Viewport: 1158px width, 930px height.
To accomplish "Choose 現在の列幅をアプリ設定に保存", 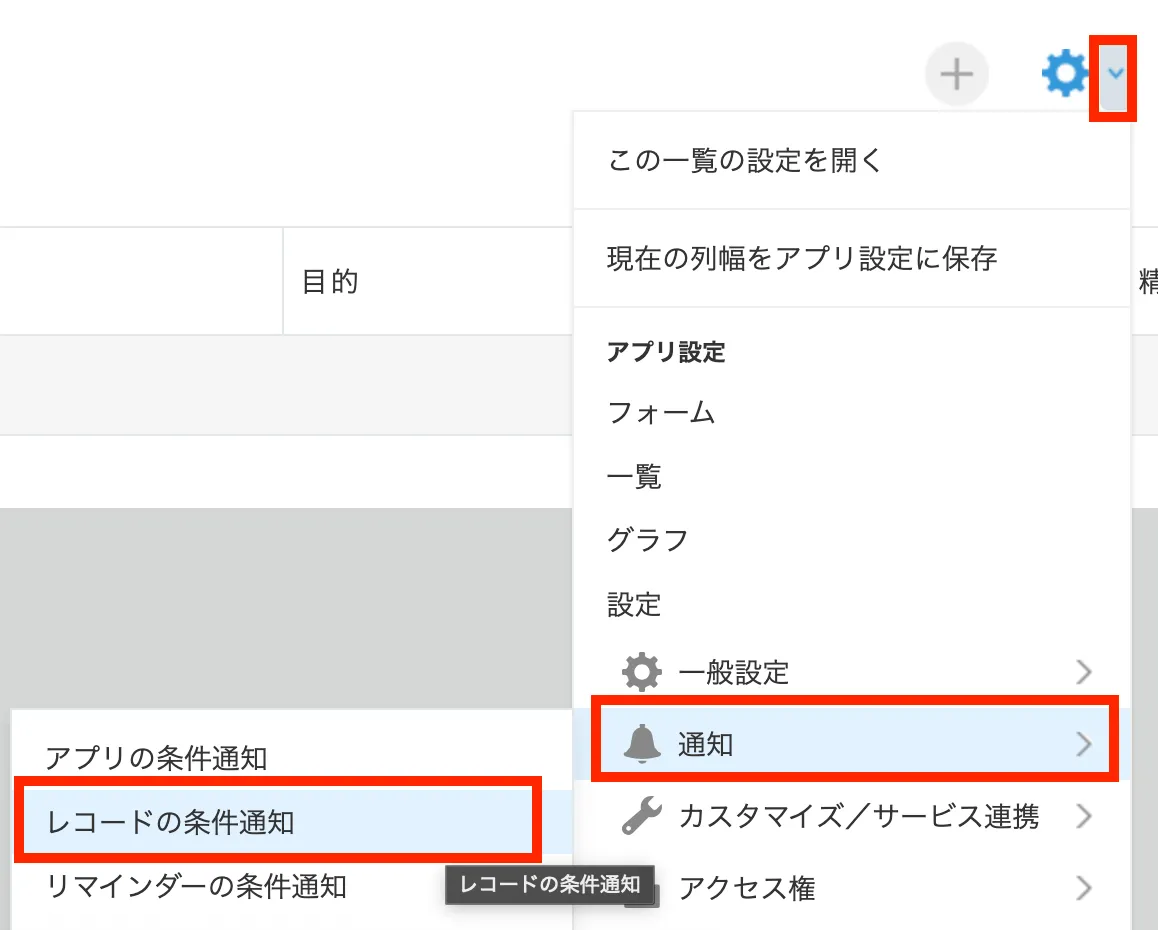I will pyautogui.click(x=802, y=259).
